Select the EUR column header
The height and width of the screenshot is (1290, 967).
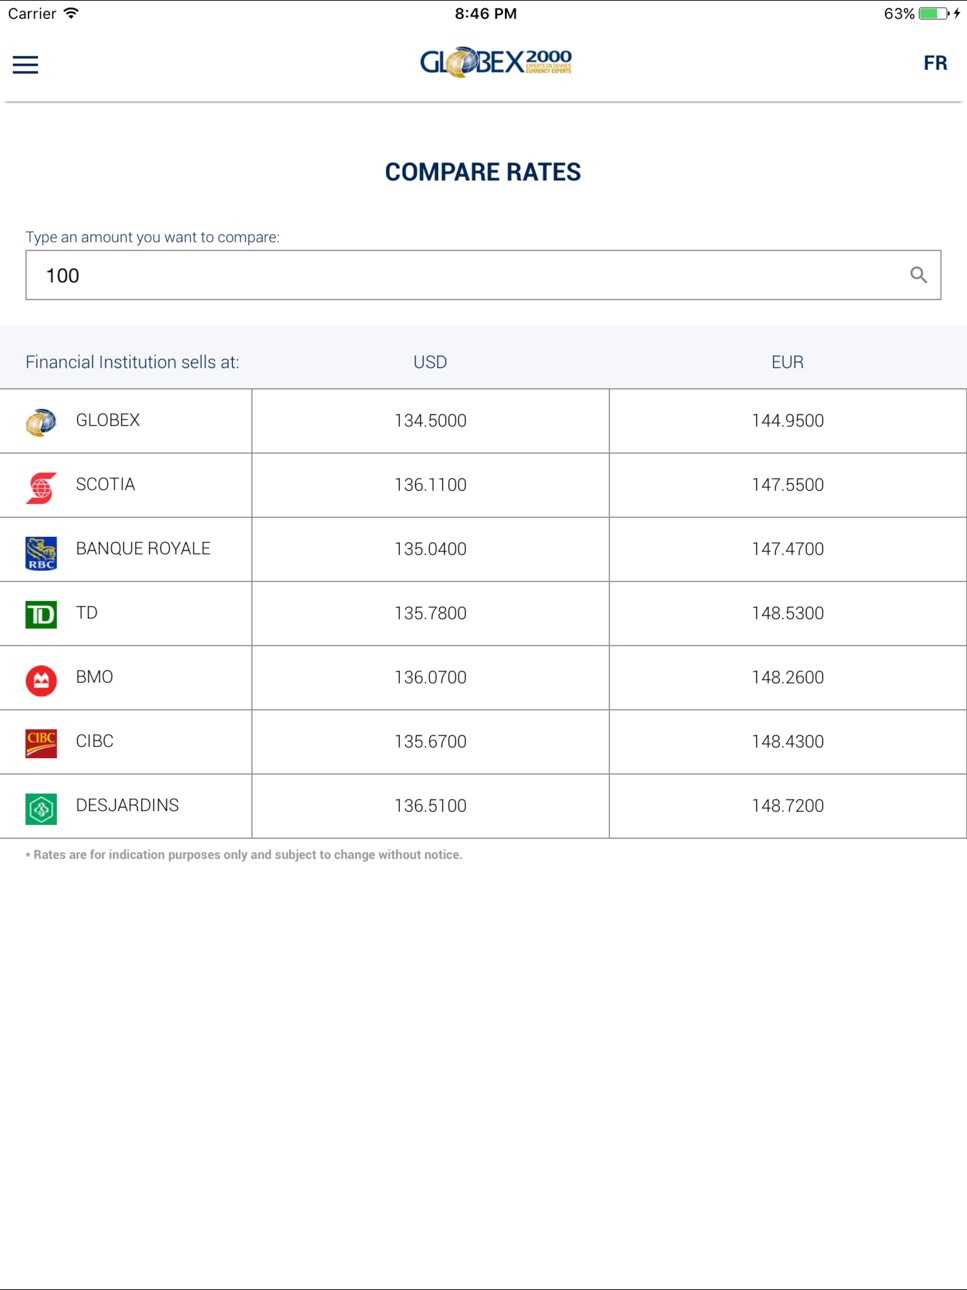(x=787, y=362)
